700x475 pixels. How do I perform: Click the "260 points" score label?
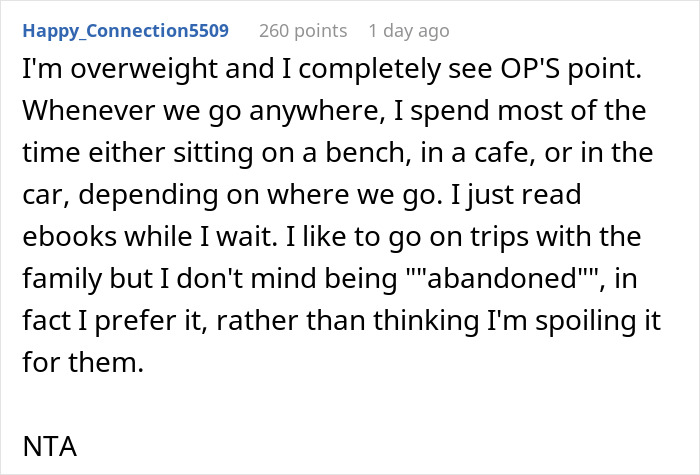click(x=304, y=31)
